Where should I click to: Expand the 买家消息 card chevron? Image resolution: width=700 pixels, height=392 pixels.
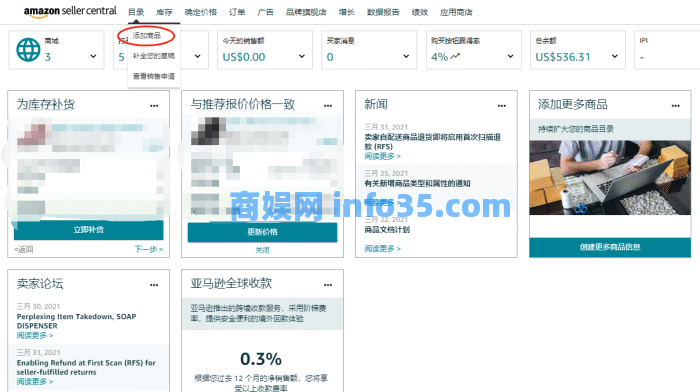(406, 56)
